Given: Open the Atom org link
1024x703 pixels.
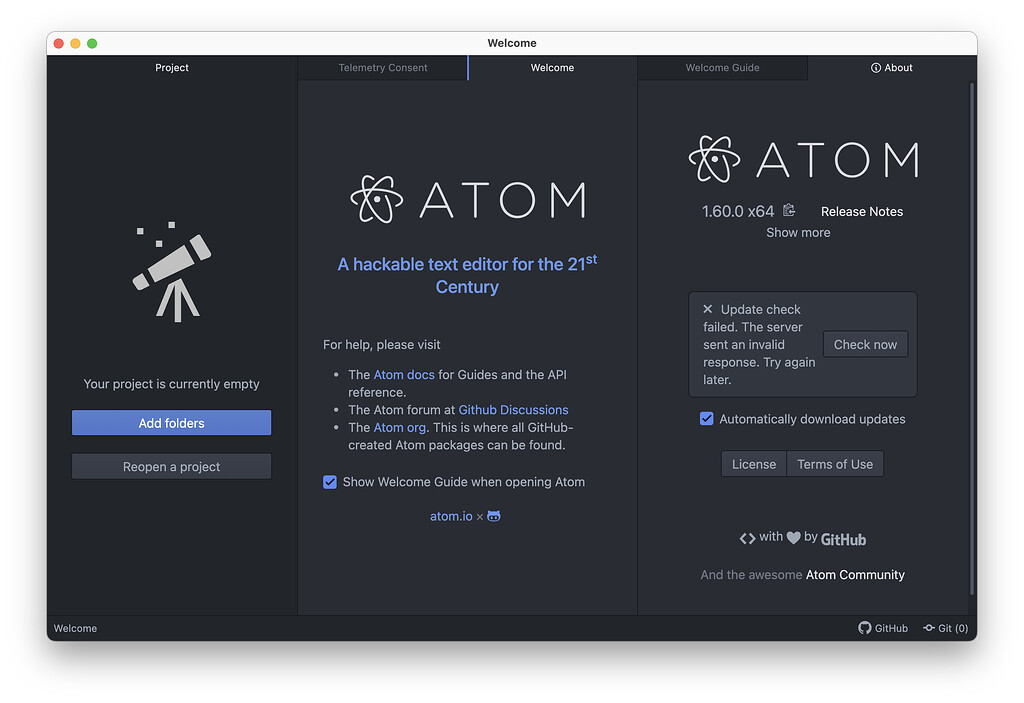Looking at the screenshot, I should click(x=400, y=428).
